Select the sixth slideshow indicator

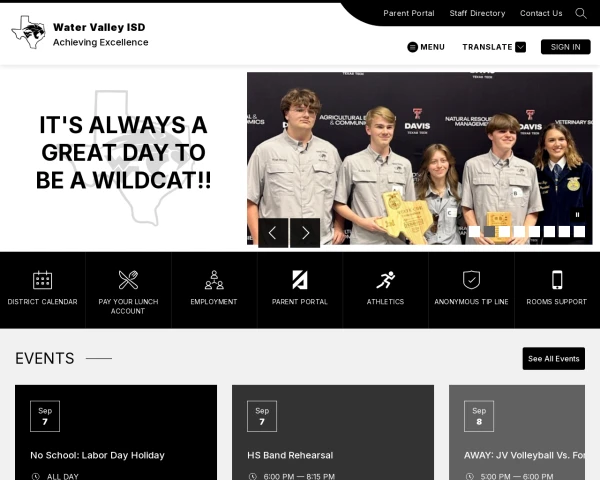(549, 232)
